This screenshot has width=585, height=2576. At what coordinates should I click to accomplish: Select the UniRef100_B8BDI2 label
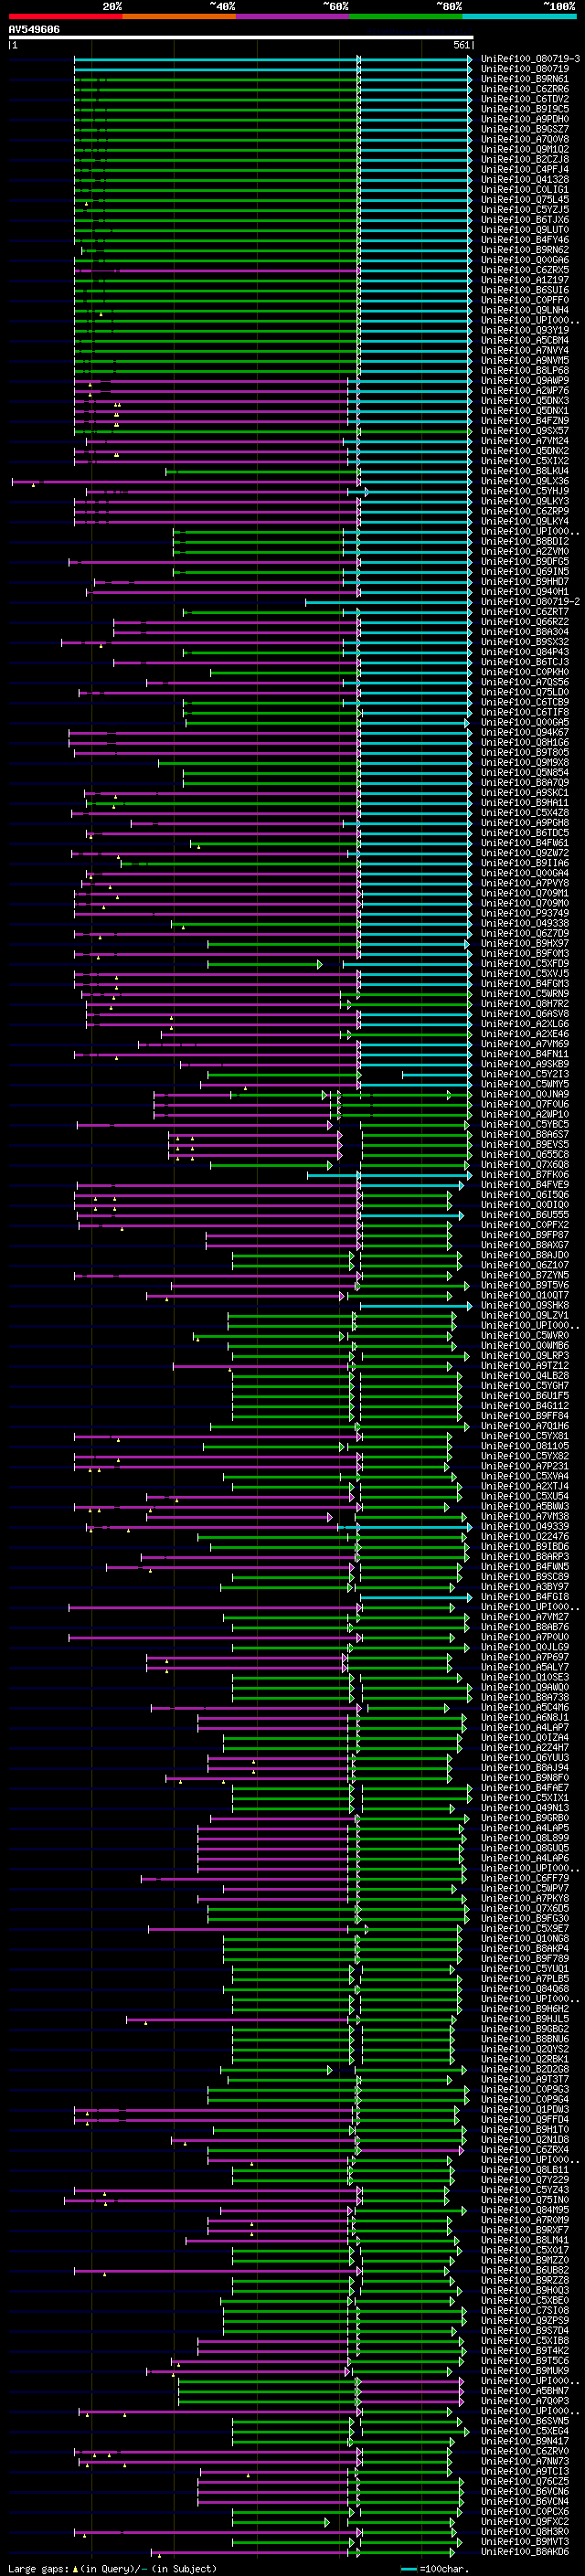click(x=525, y=541)
